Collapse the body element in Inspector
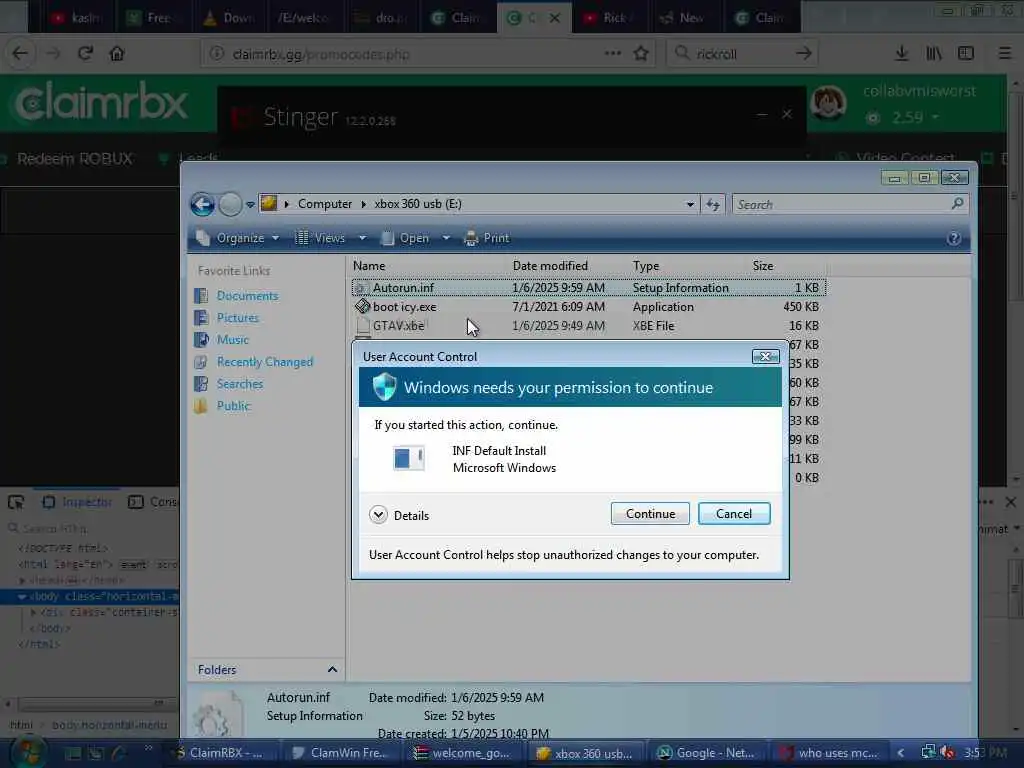Image resolution: width=1024 pixels, height=768 pixels. click(x=22, y=596)
